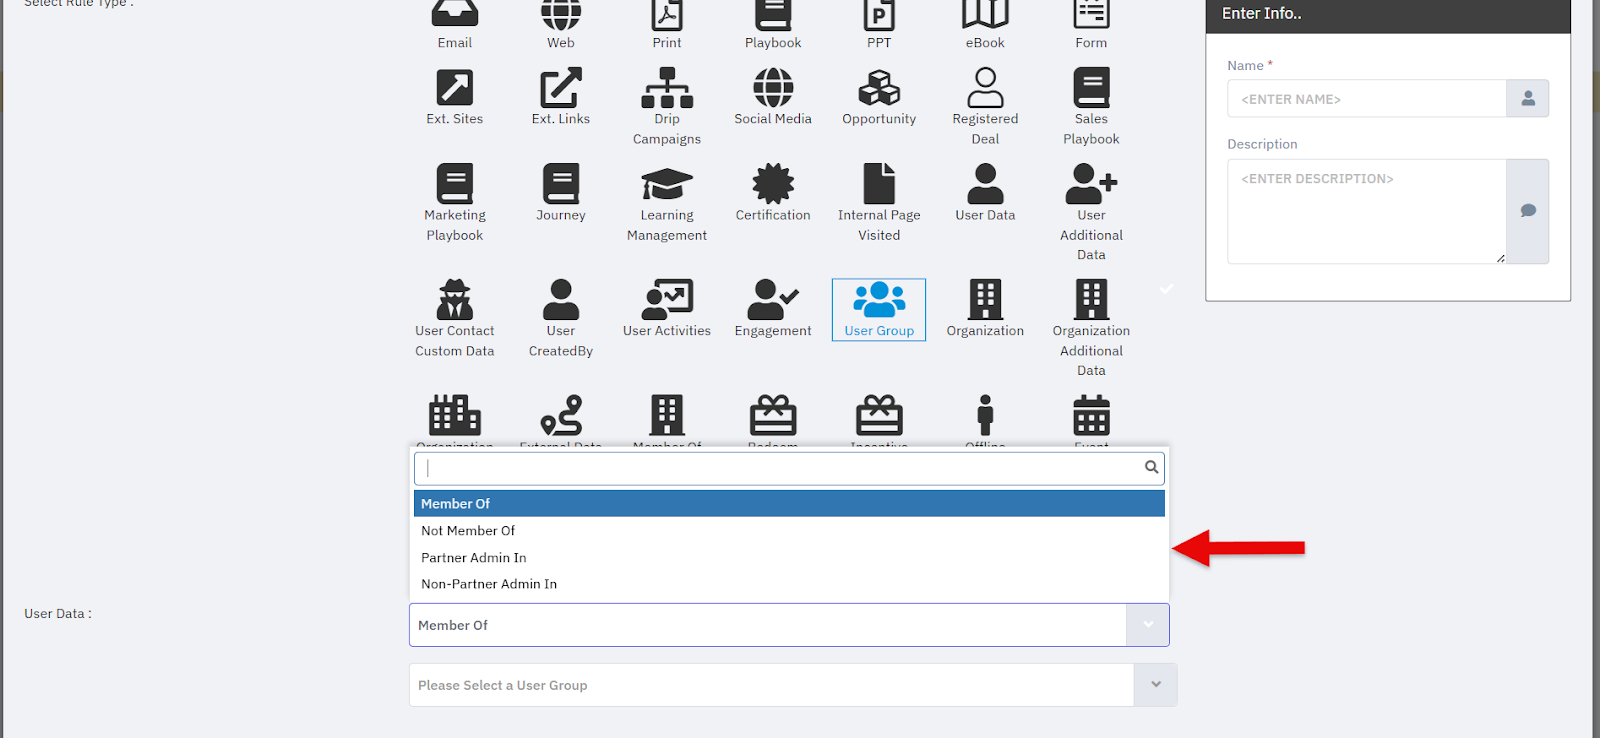Collapse the Member Of dropdown arrow
1600x738 pixels.
click(1148, 625)
